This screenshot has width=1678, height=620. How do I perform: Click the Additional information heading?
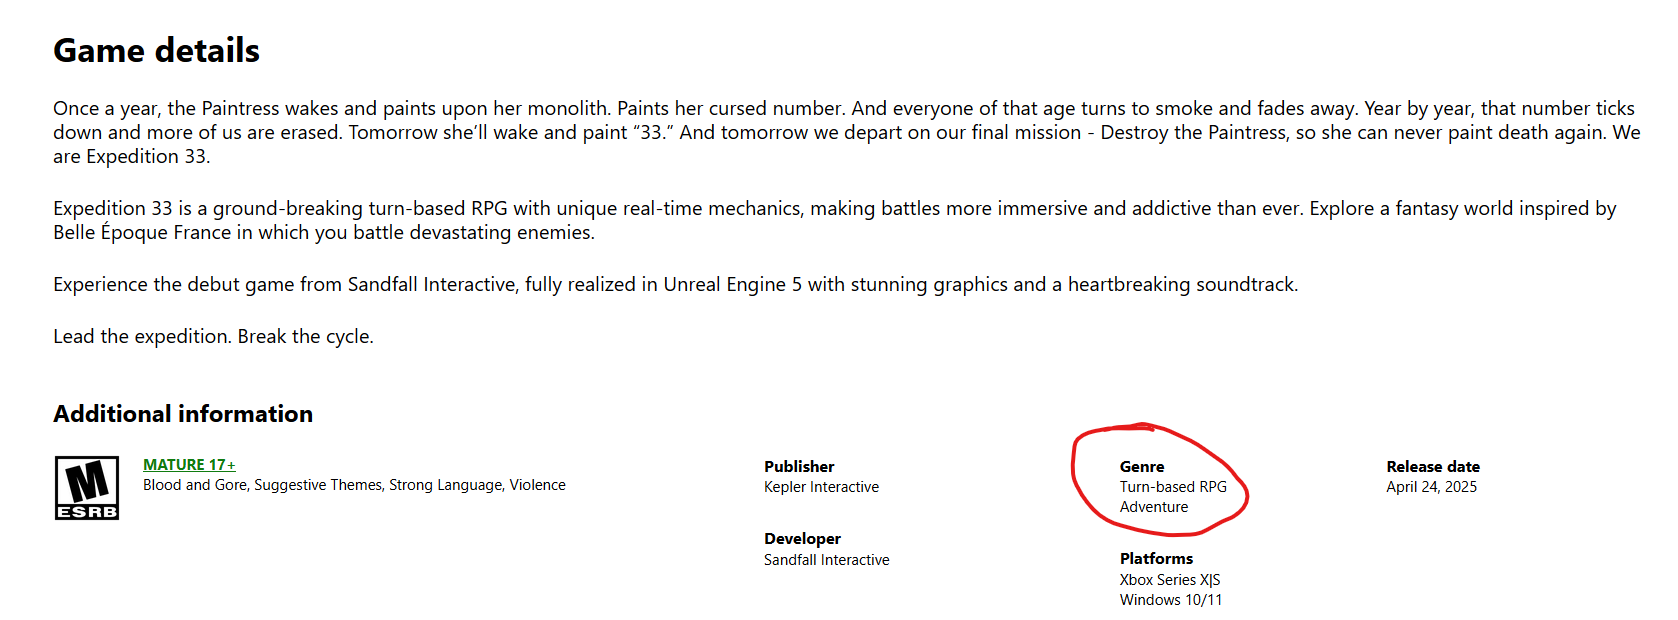(x=183, y=414)
